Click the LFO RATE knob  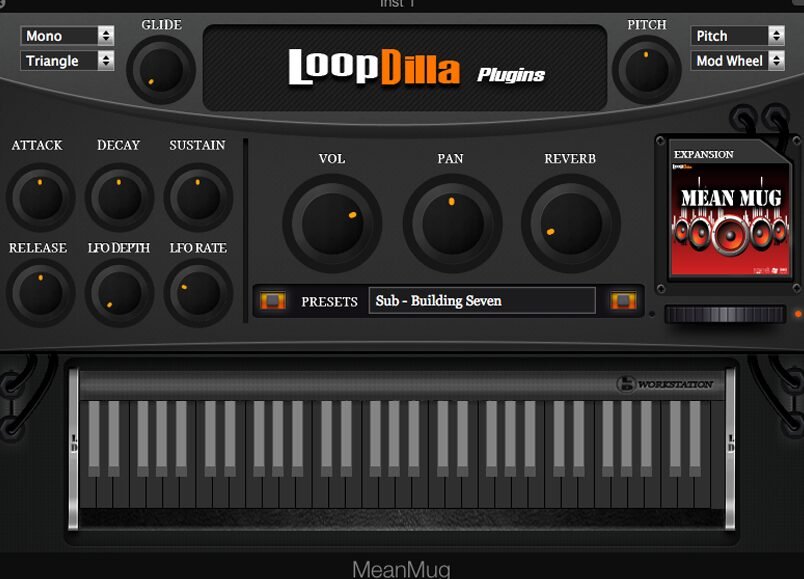[x=198, y=292]
